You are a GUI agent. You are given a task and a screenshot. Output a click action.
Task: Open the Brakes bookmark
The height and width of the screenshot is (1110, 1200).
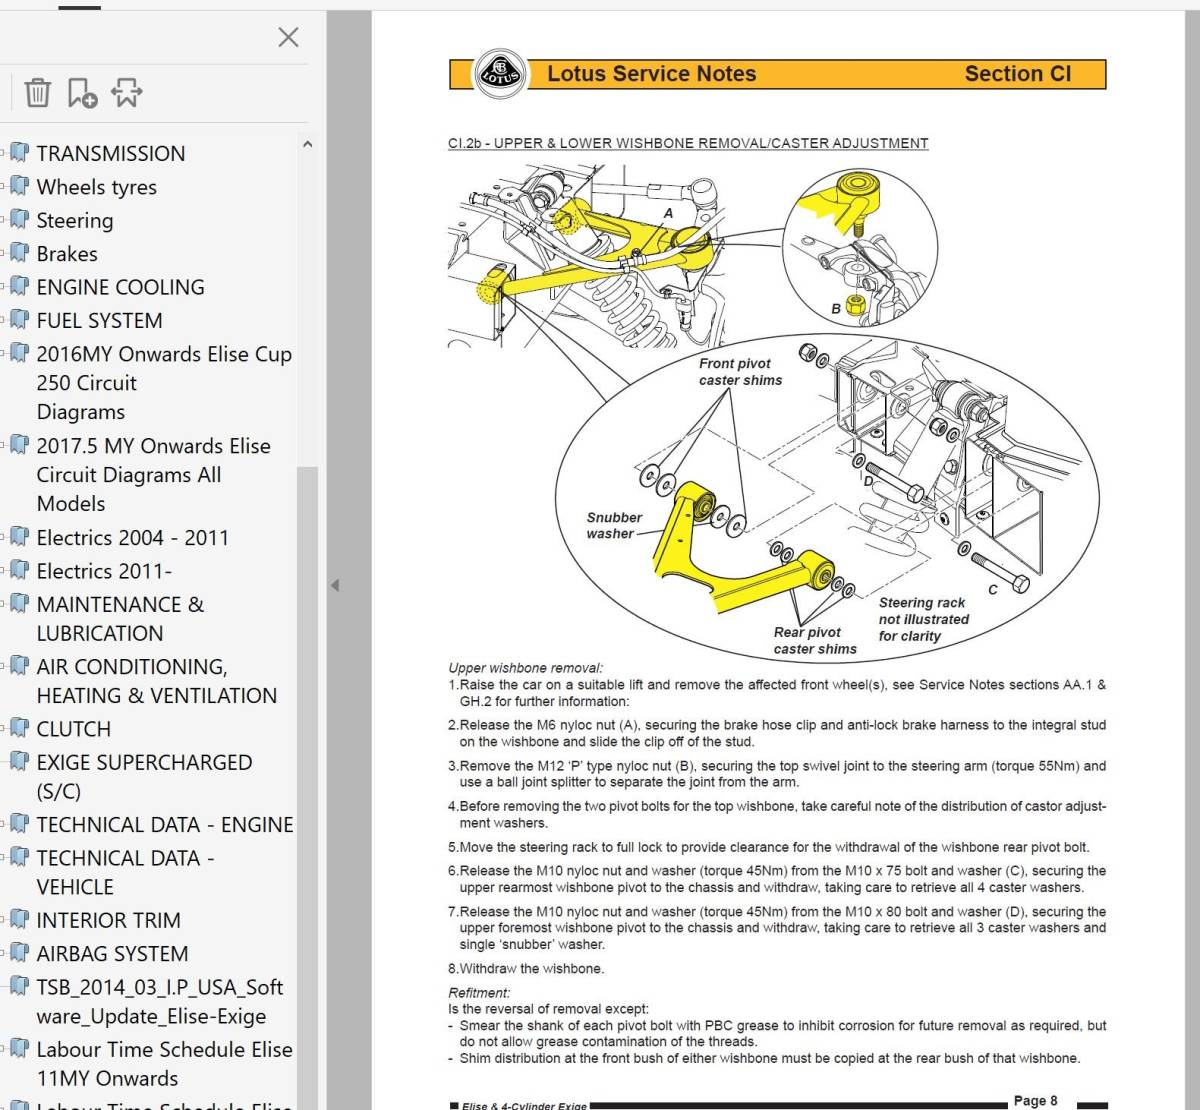pyautogui.click(x=67, y=254)
